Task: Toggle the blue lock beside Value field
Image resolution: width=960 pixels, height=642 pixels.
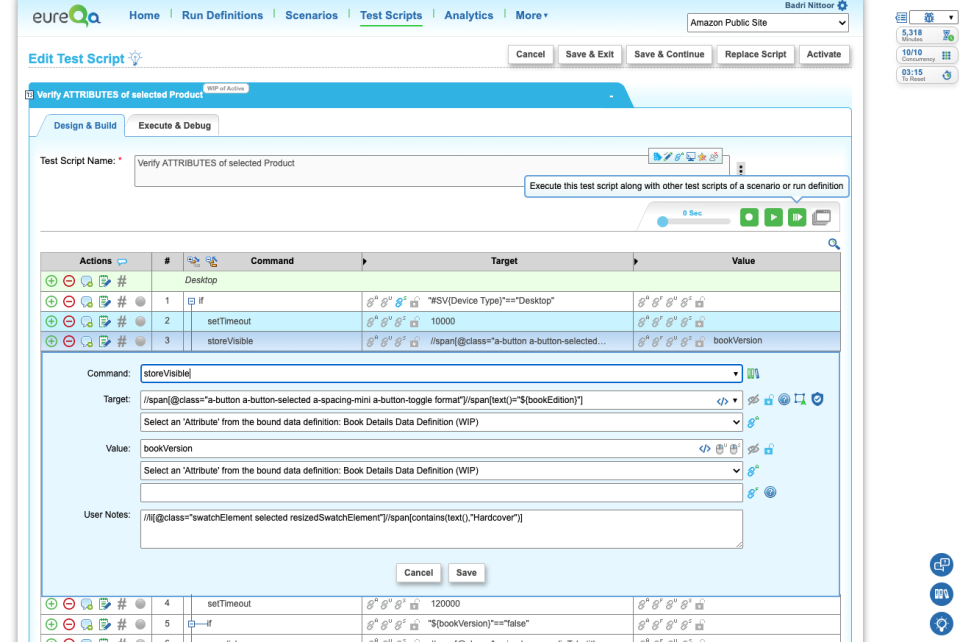Action: (769, 449)
